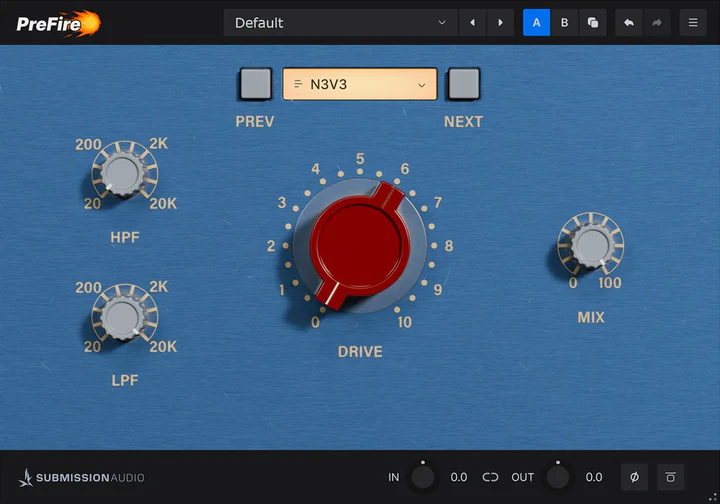Image resolution: width=720 pixels, height=504 pixels.
Task: Click the HPF label
Action: click(x=124, y=237)
